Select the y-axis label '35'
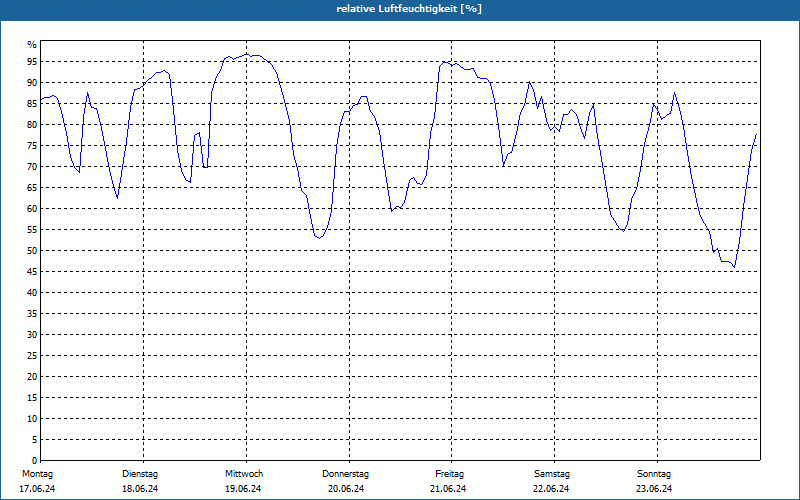 32,314
